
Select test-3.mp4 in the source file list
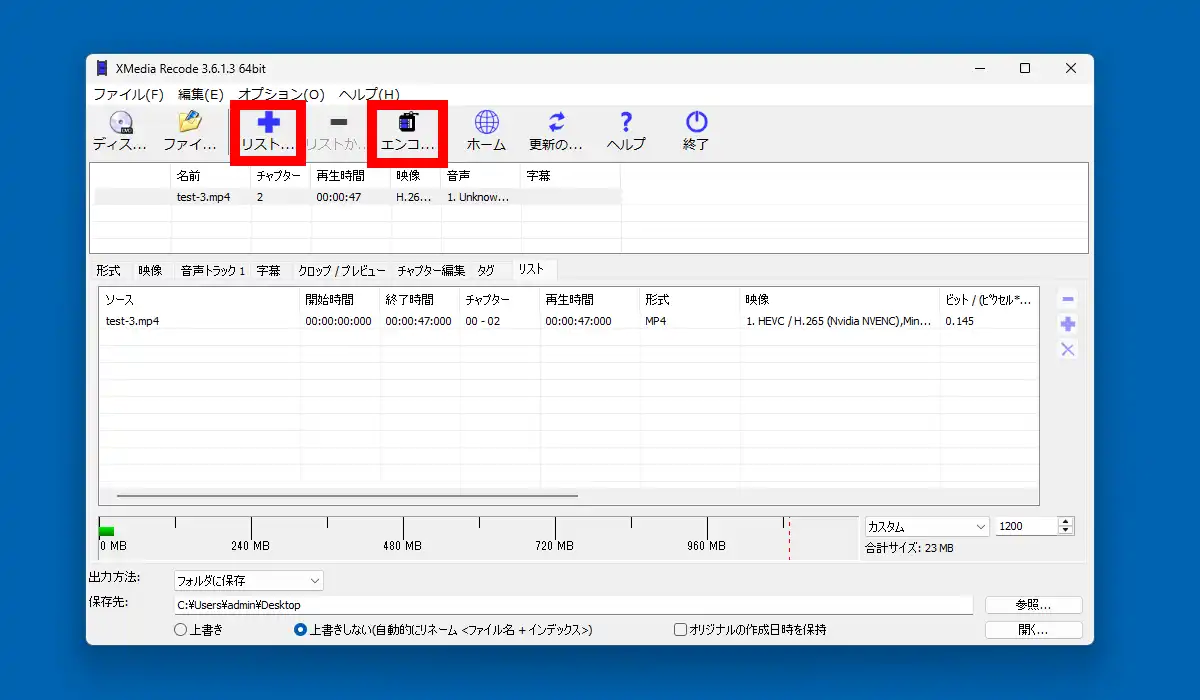tap(358, 197)
